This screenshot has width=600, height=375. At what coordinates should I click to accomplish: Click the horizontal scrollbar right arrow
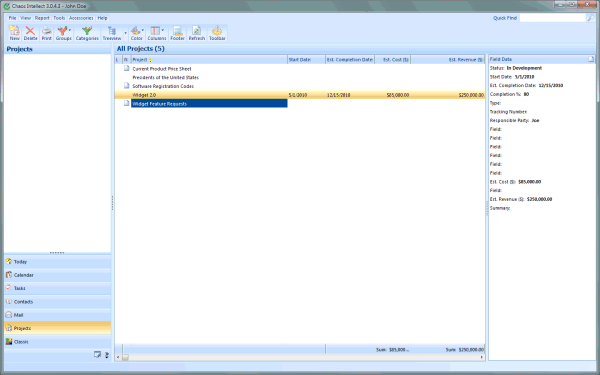[482, 357]
